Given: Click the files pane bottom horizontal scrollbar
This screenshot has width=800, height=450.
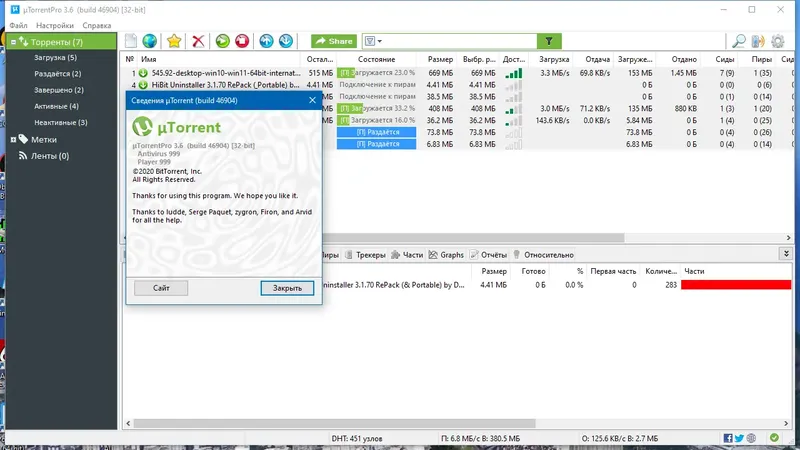Looking at the screenshot, I should (x=335, y=423).
